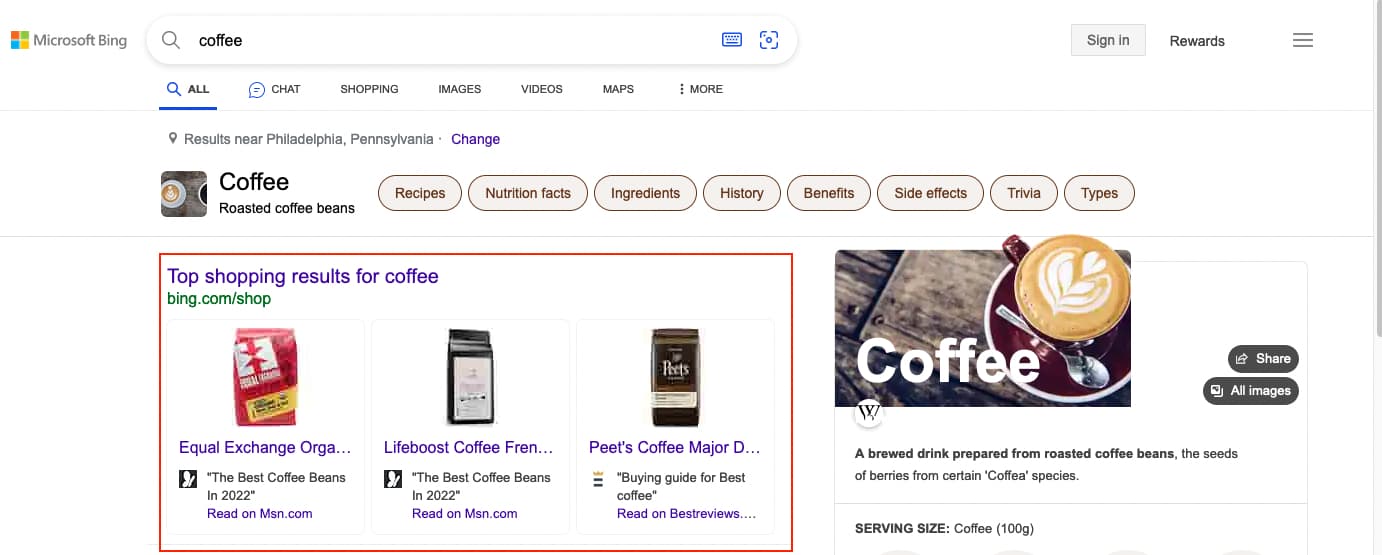Image resolution: width=1382 pixels, height=555 pixels.
Task: Click Change location link
Action: pyautogui.click(x=475, y=139)
